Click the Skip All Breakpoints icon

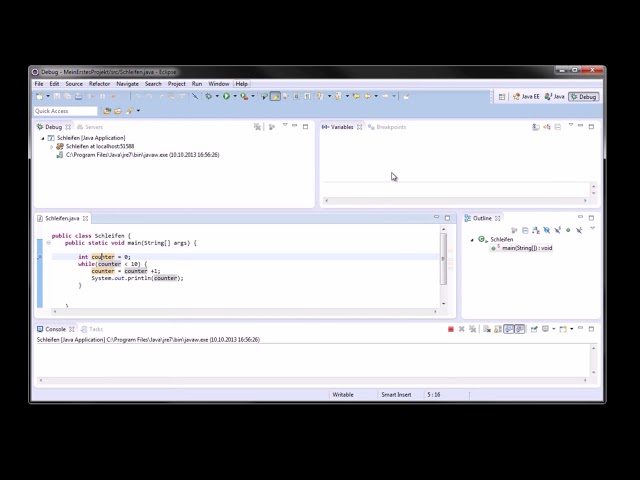coord(195,96)
